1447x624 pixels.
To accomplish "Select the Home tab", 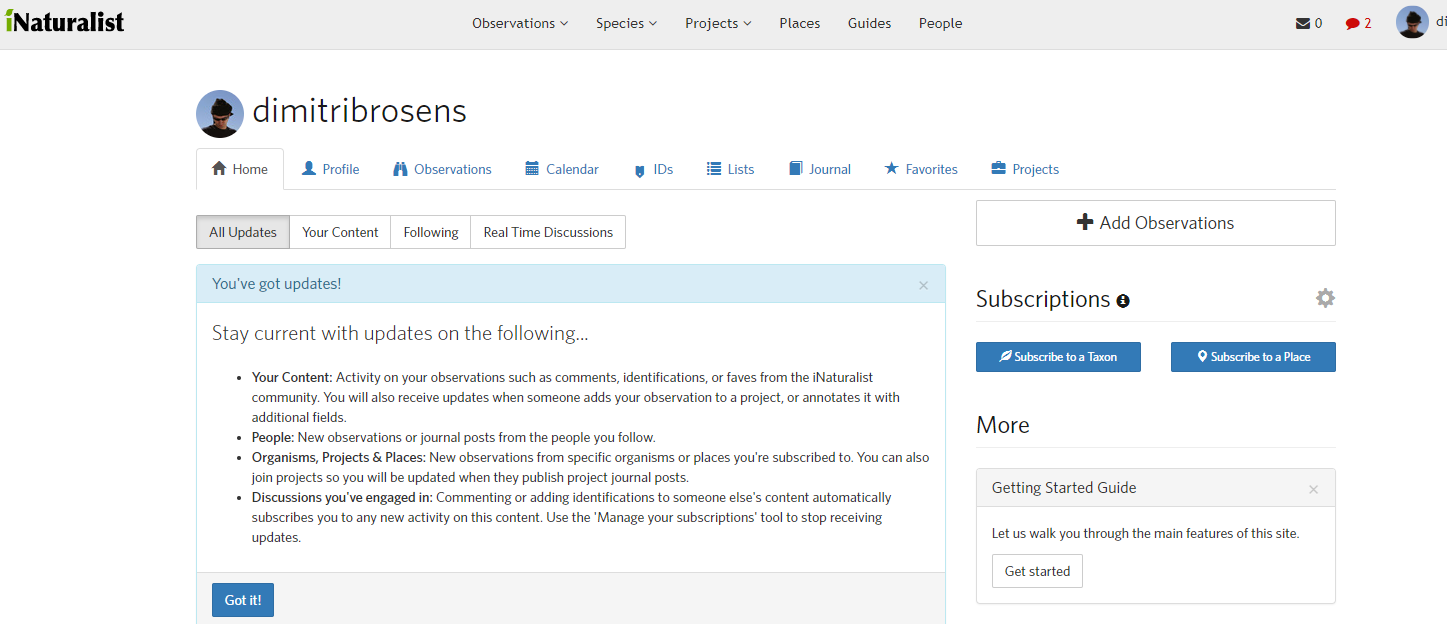I will (240, 169).
